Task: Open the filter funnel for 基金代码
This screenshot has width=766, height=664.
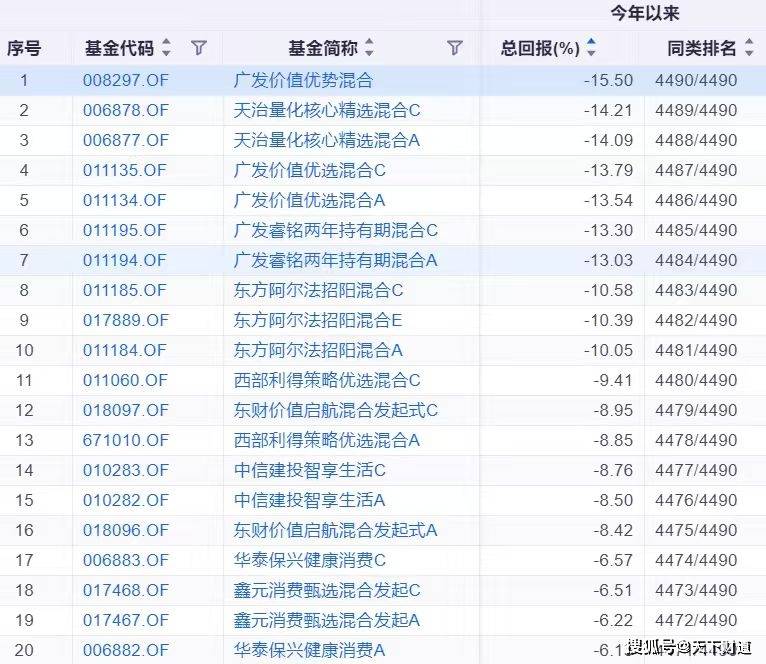Action: [198, 48]
